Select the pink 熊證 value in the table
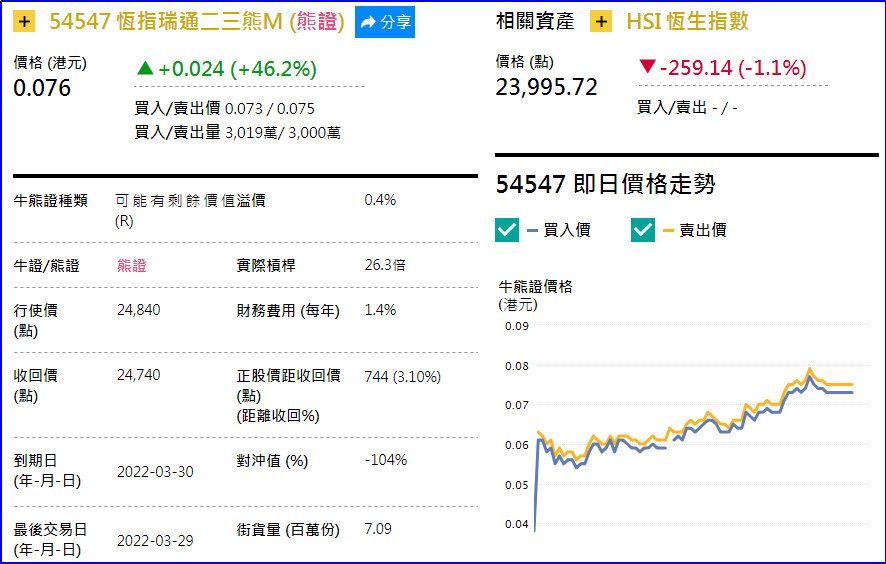The height and width of the screenshot is (564, 886). click(131, 266)
